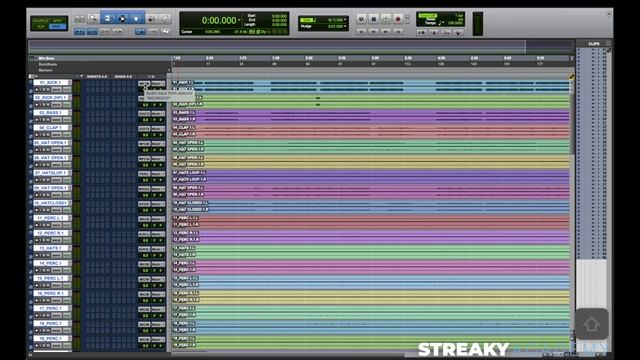Open main counter format dropdown arrow
The image size is (640, 360).
click(x=239, y=20)
